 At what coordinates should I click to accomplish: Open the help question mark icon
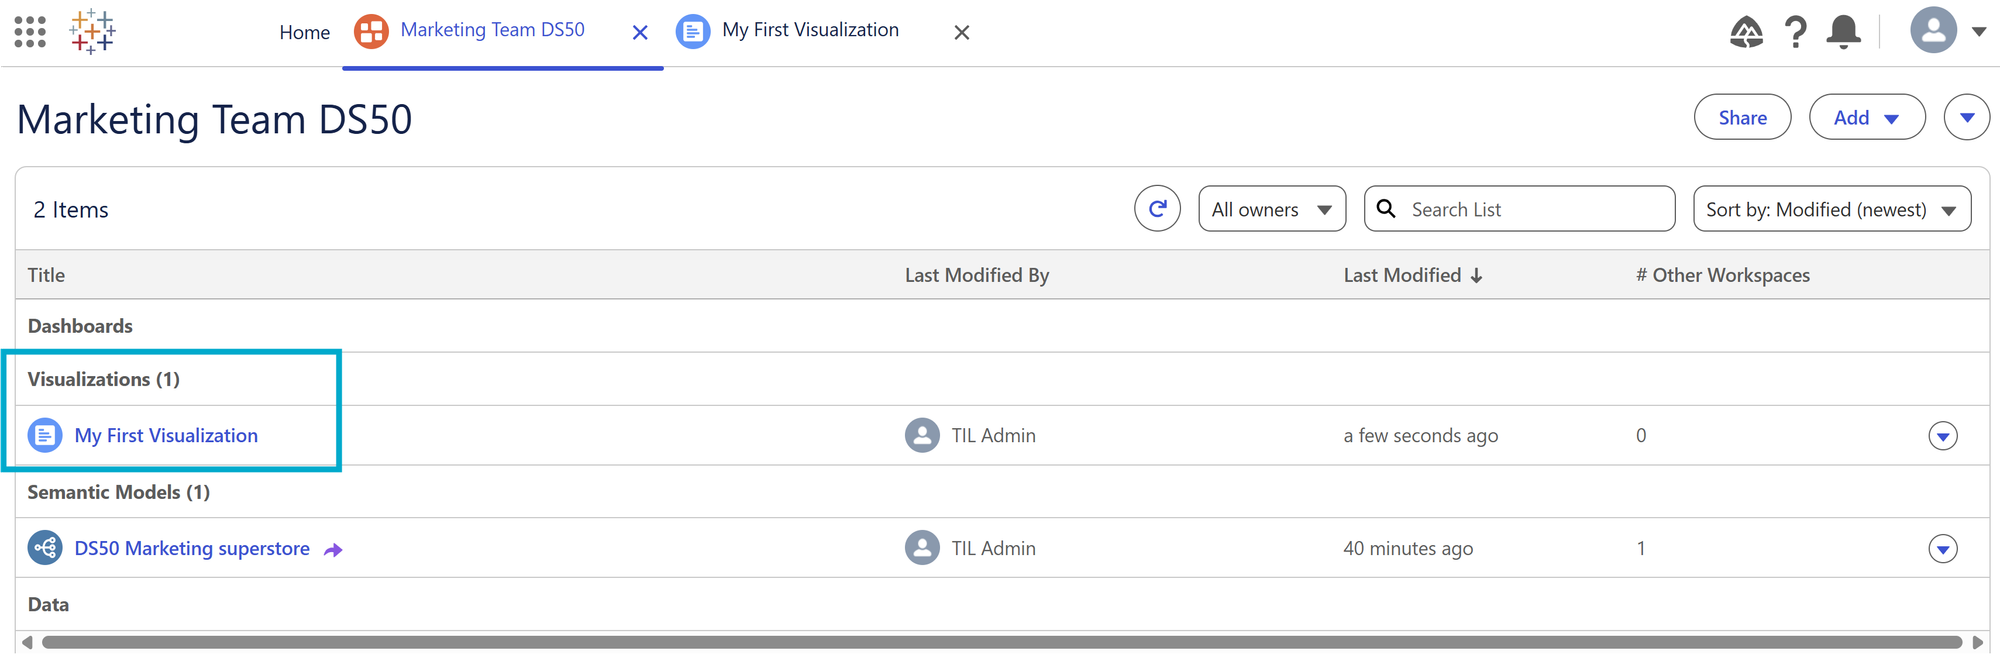[1796, 32]
